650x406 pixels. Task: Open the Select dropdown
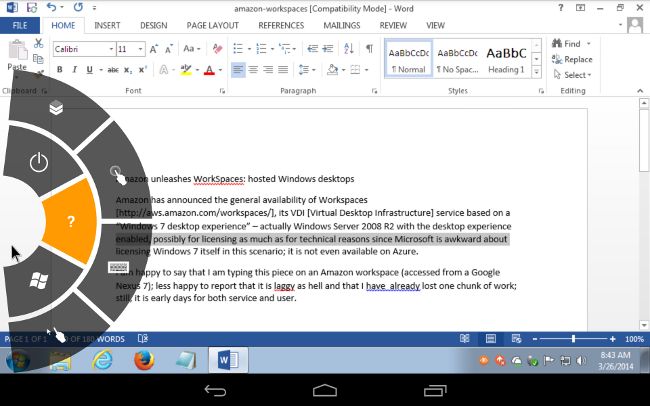coord(572,75)
